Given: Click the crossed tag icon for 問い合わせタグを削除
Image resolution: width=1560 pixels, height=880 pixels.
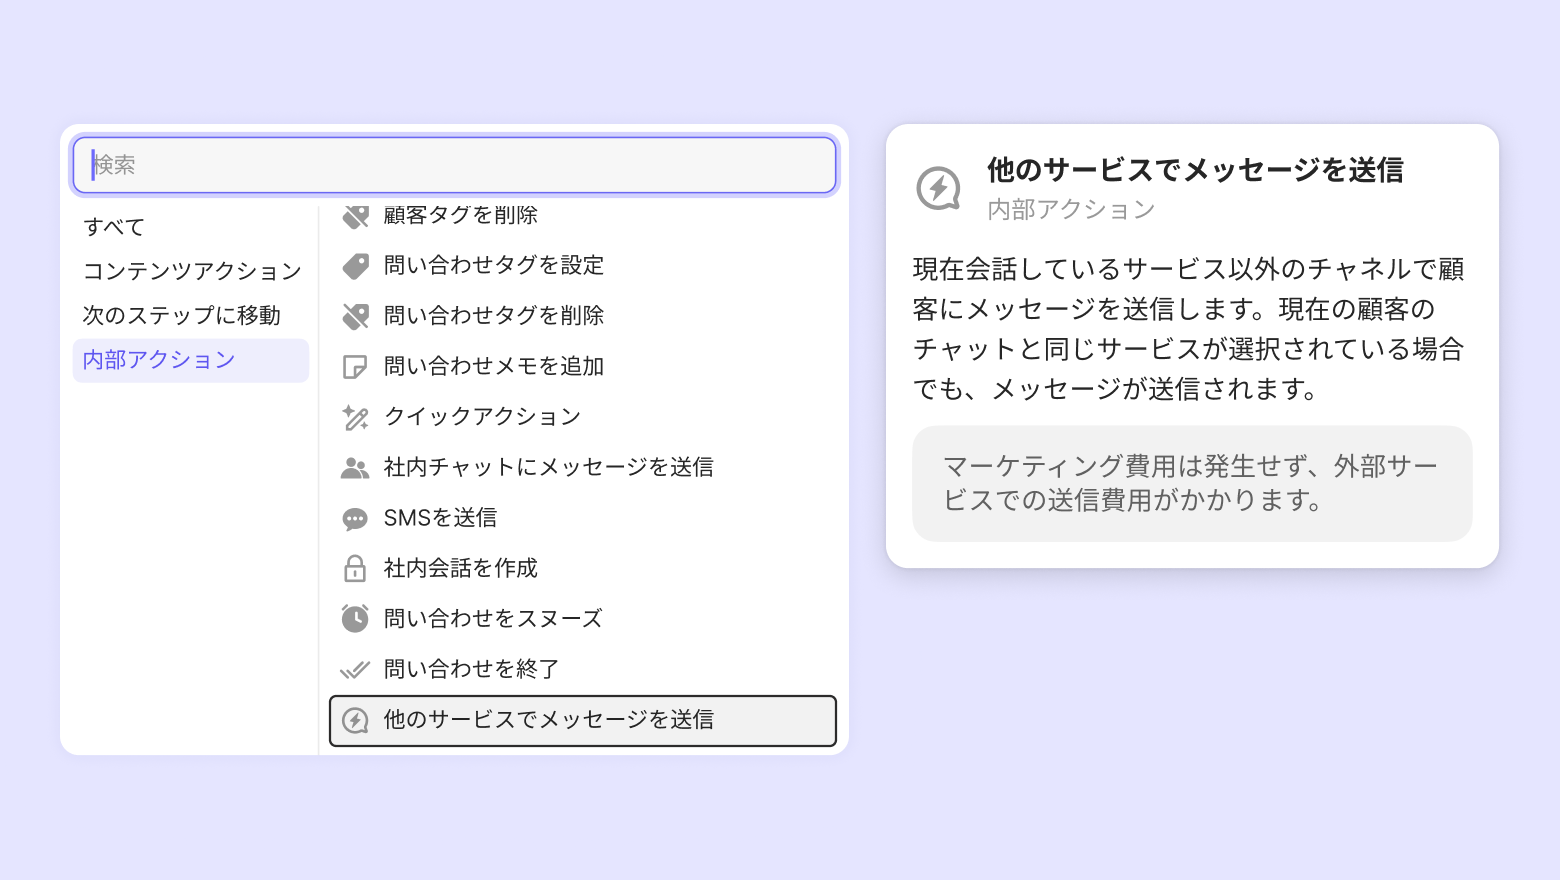Looking at the screenshot, I should 355,316.
